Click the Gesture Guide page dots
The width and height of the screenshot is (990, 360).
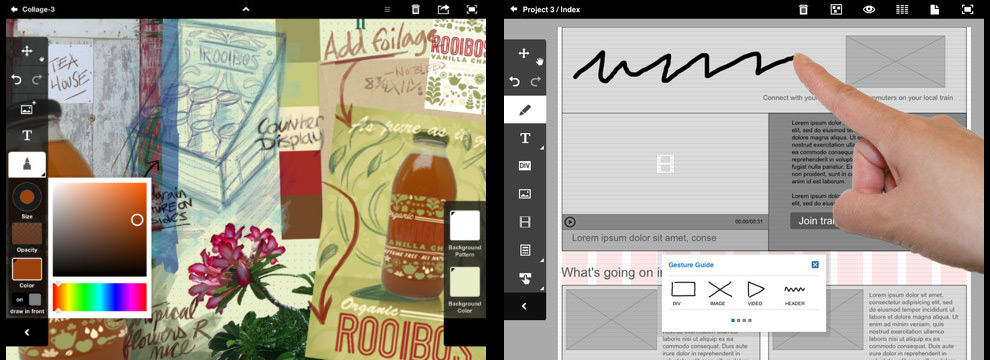[741, 320]
